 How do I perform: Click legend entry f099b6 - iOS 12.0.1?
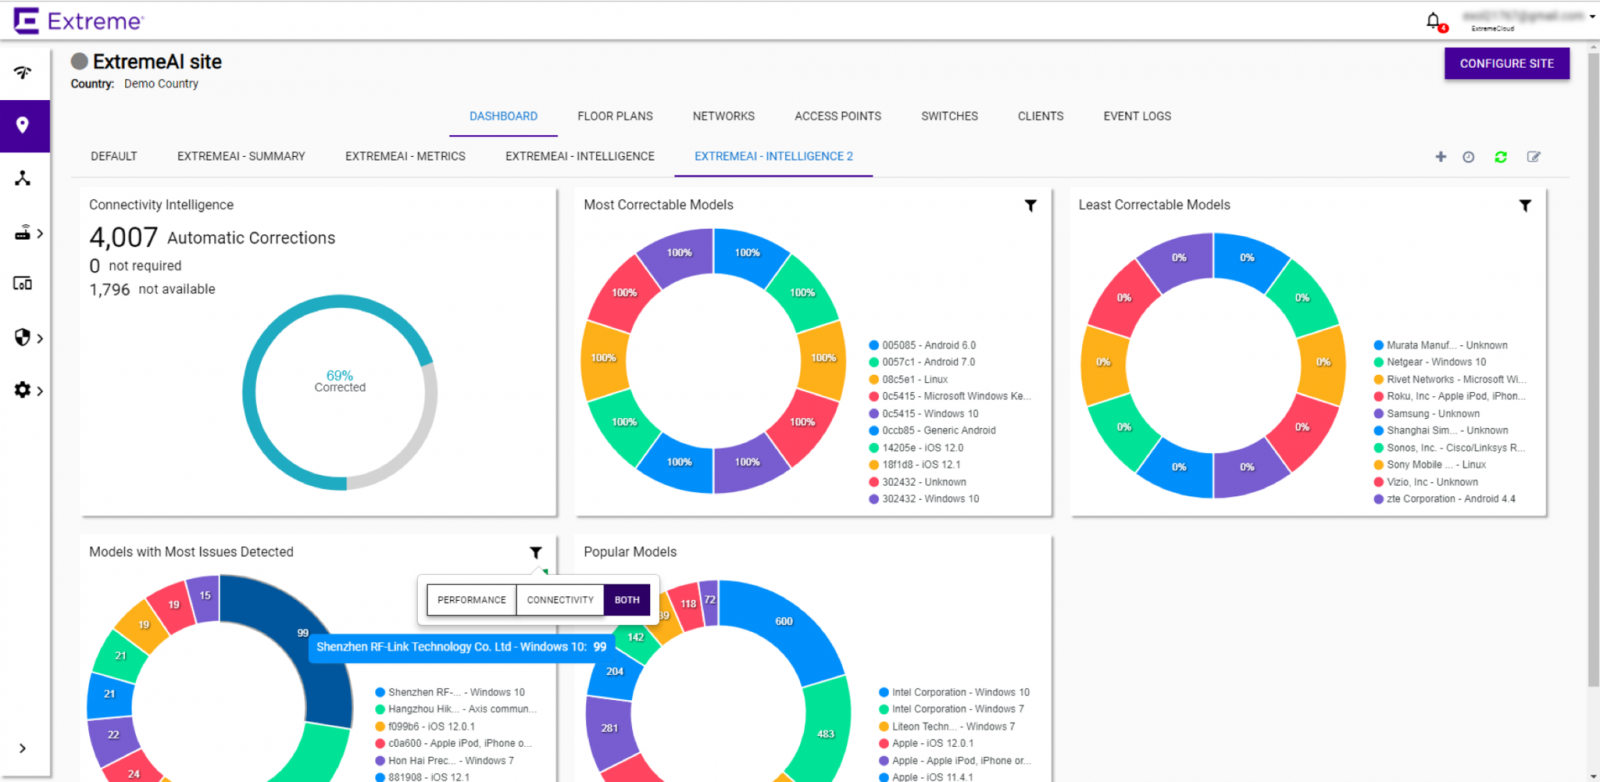point(425,727)
